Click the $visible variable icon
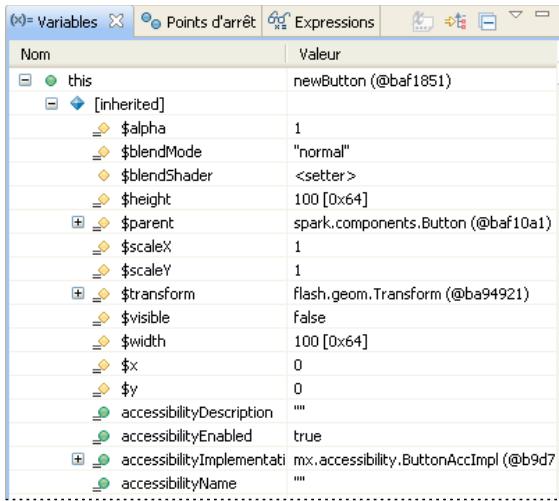559x501 pixels. click(x=101, y=318)
